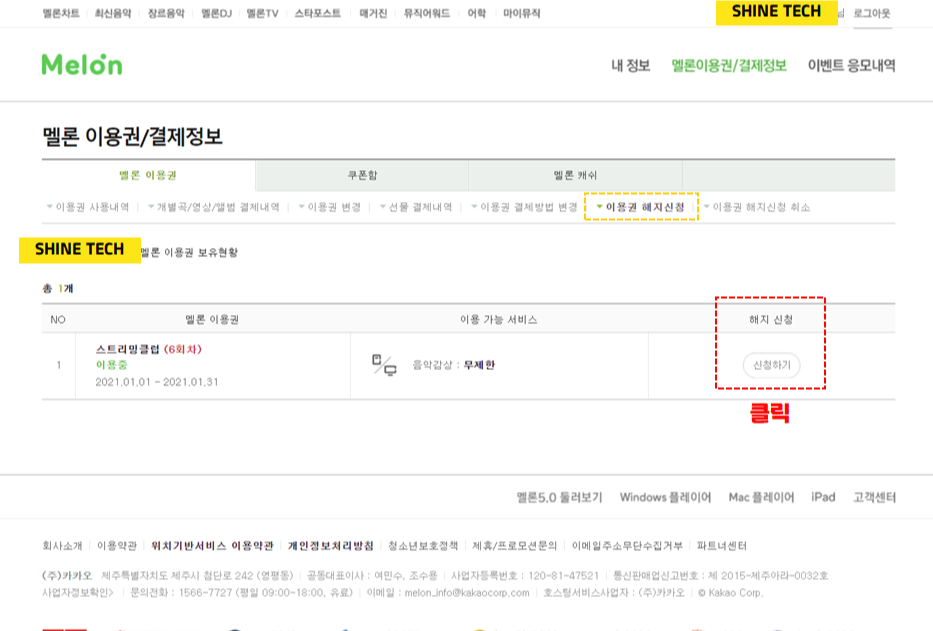Open 멜론TV in top navigation
933x631 pixels.
point(262,13)
